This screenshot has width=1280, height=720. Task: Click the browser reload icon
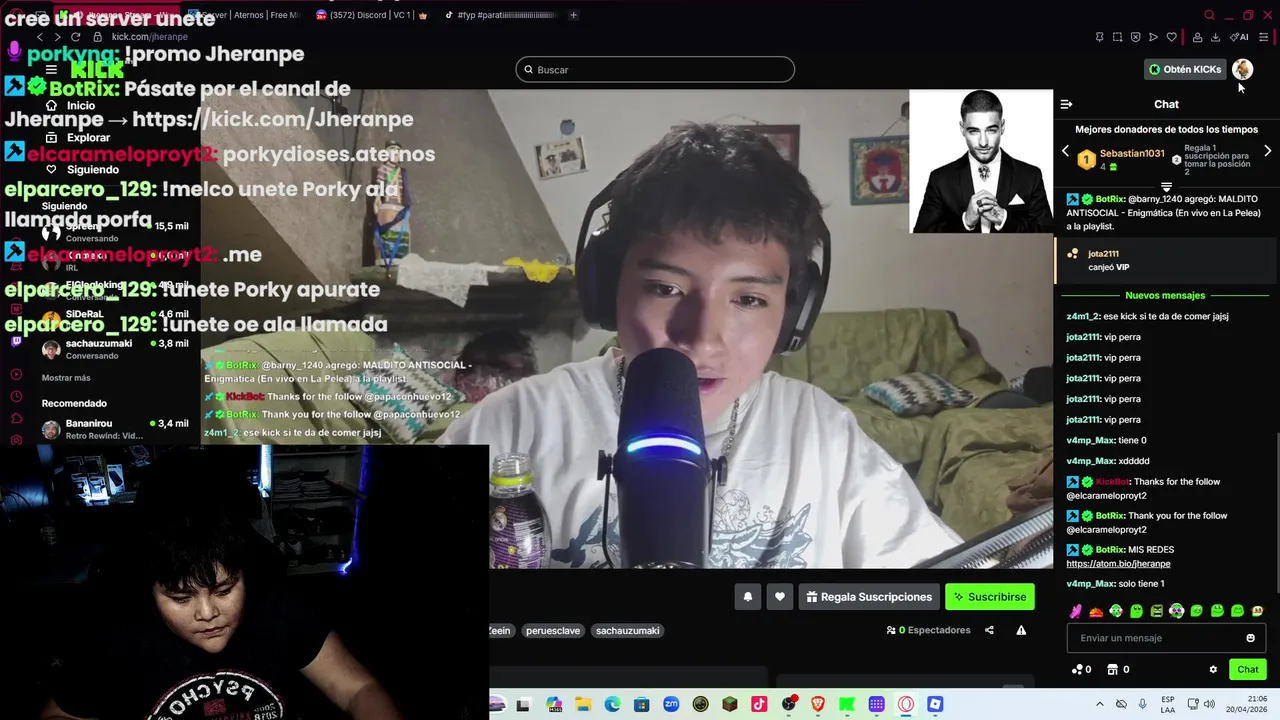pyautogui.click(x=75, y=37)
